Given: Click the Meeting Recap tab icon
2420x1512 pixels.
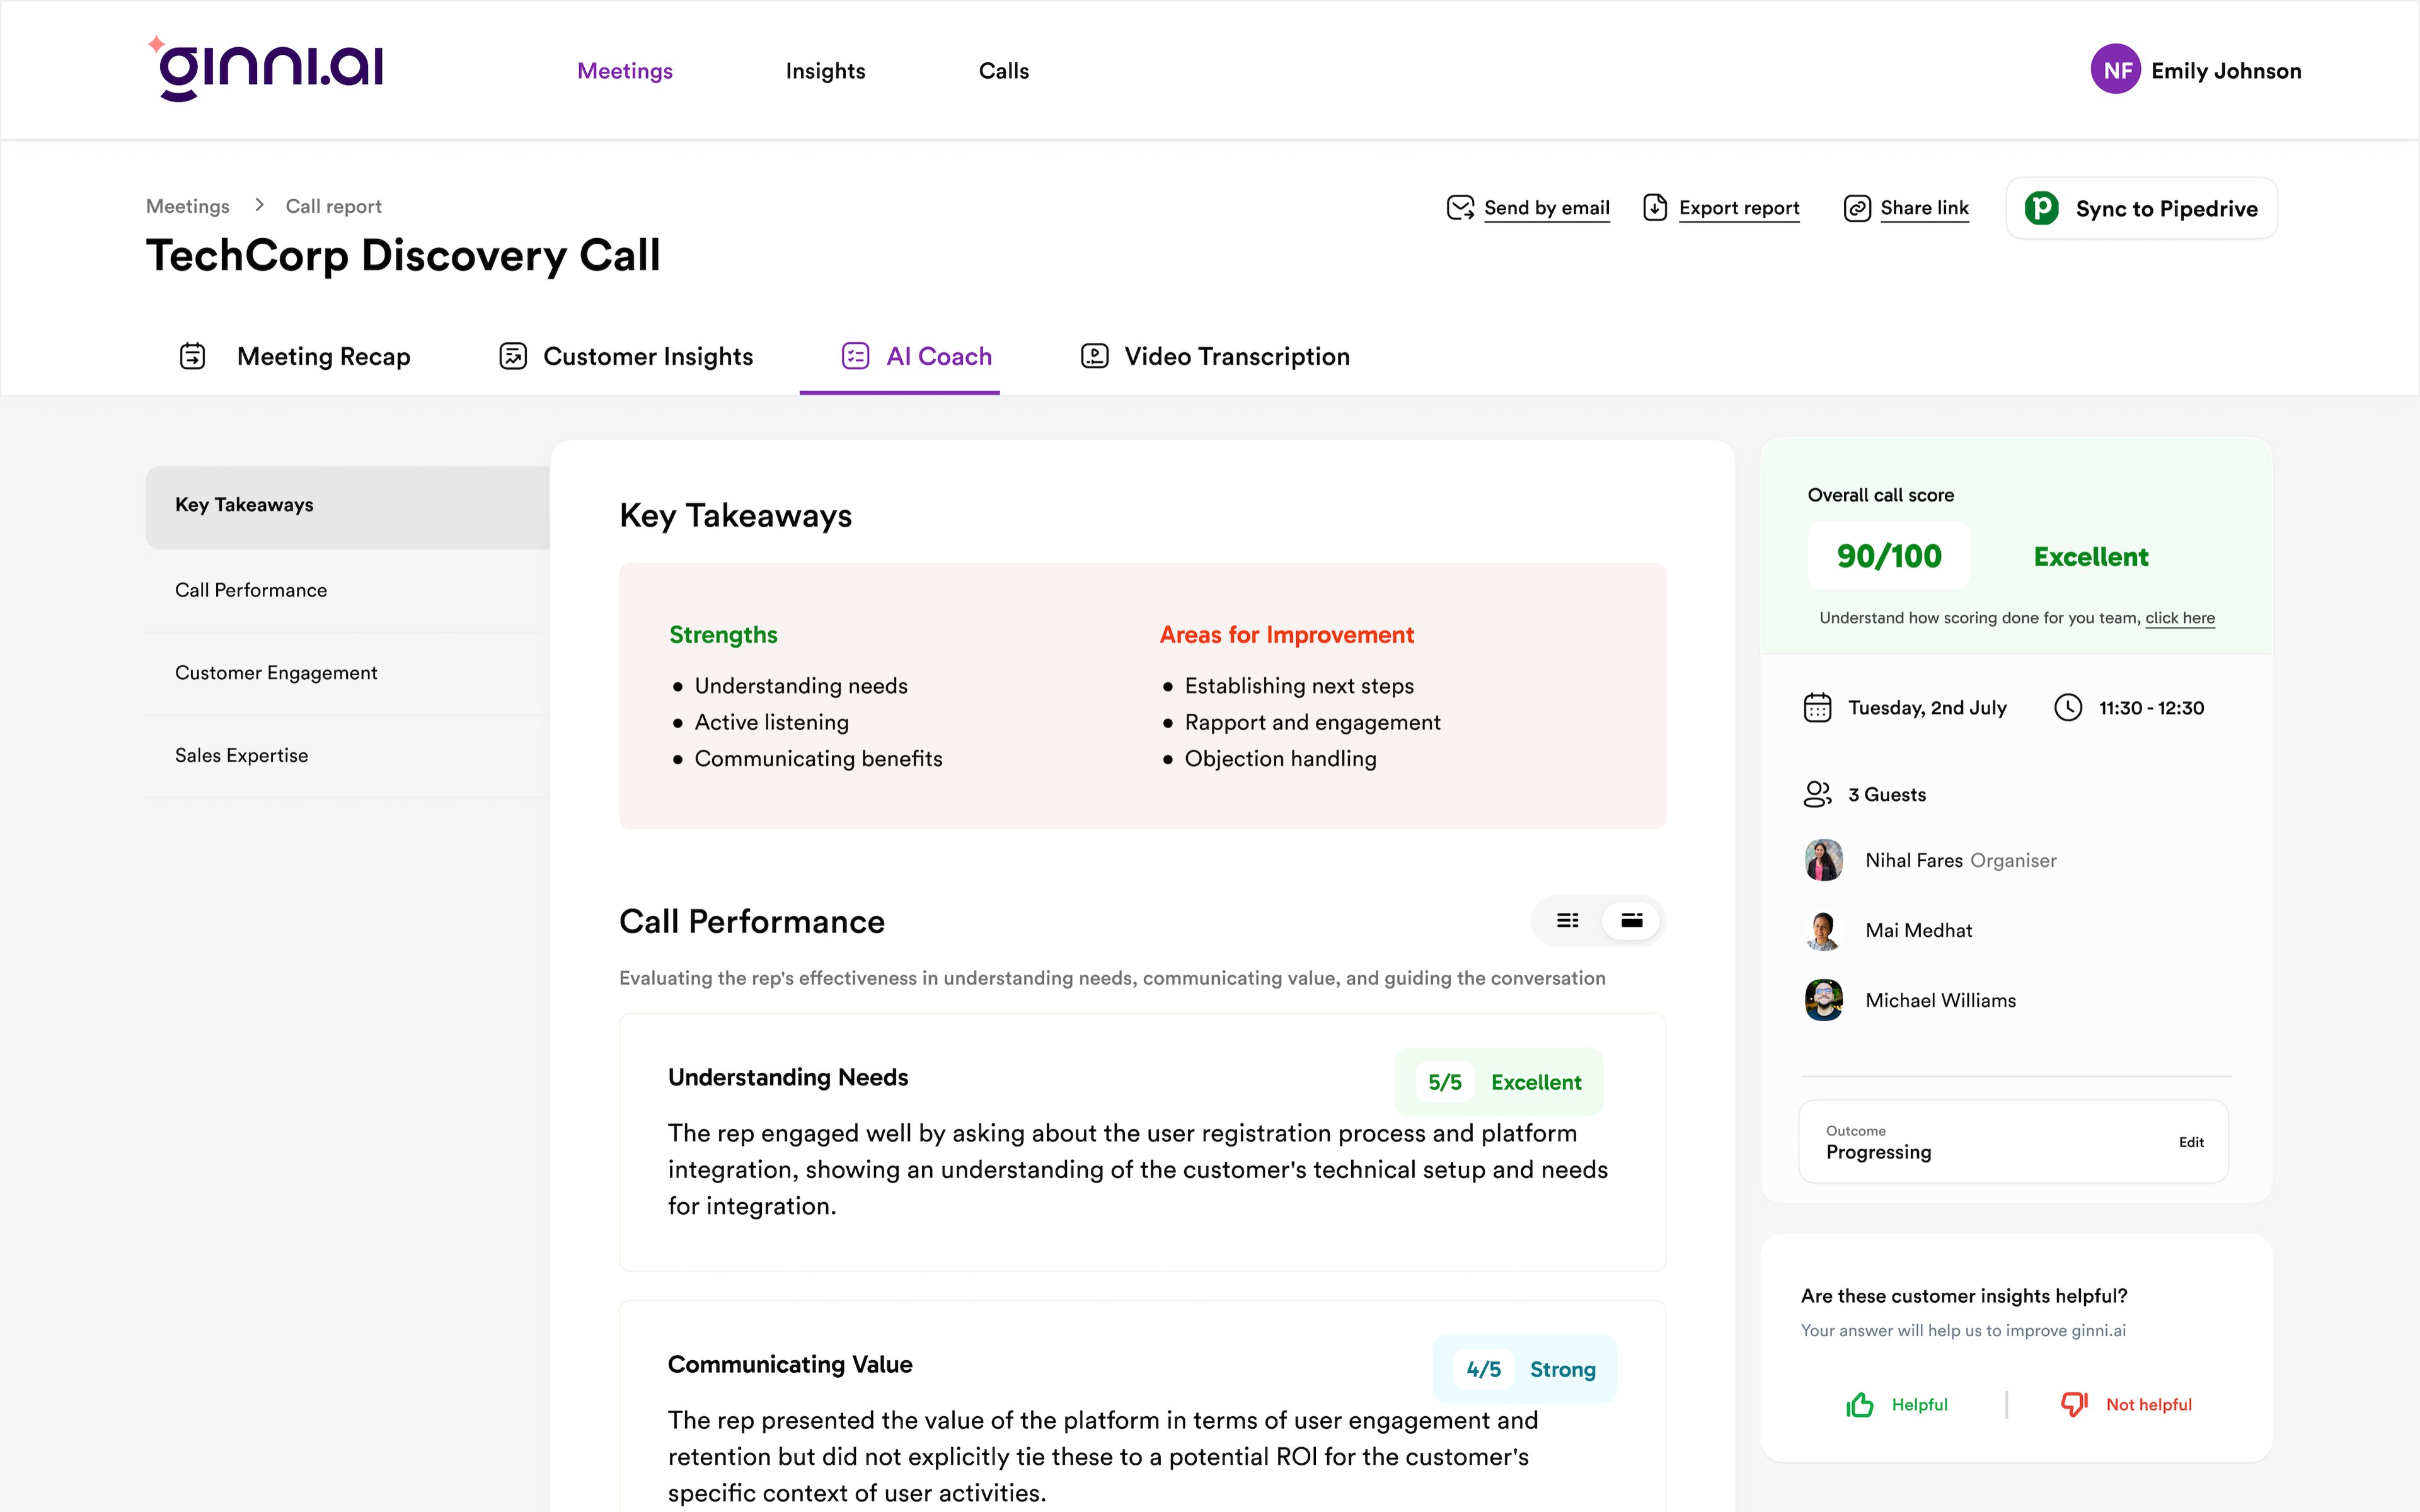Looking at the screenshot, I should point(192,356).
